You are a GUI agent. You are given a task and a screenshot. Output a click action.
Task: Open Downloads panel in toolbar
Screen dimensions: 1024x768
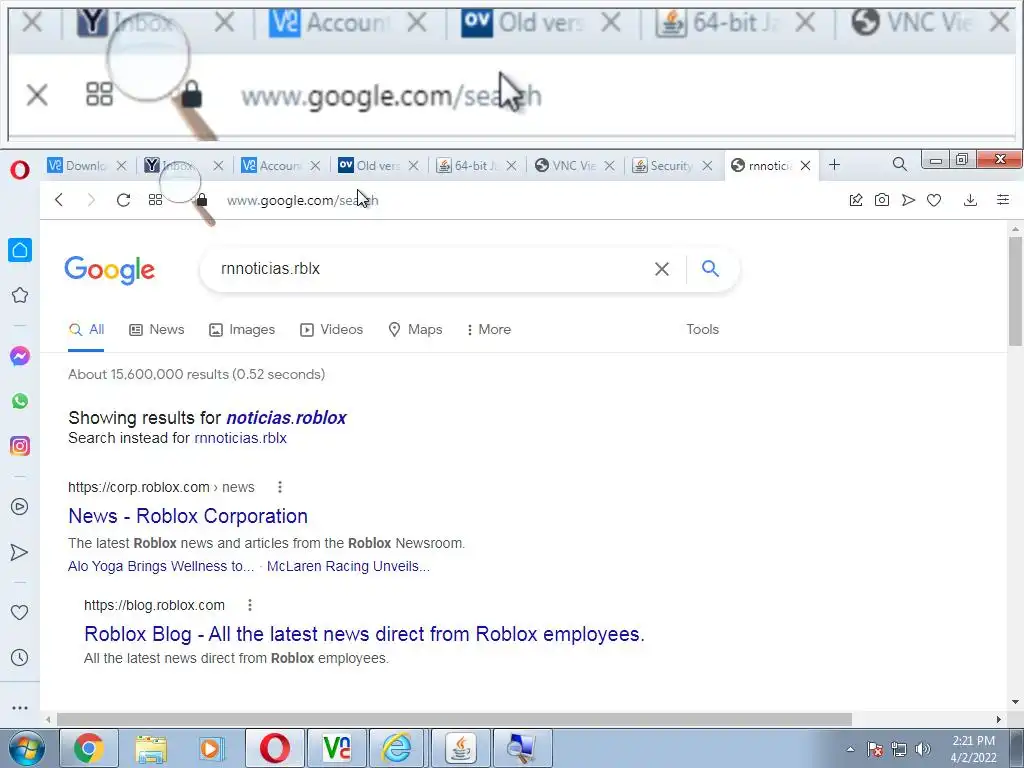970,200
